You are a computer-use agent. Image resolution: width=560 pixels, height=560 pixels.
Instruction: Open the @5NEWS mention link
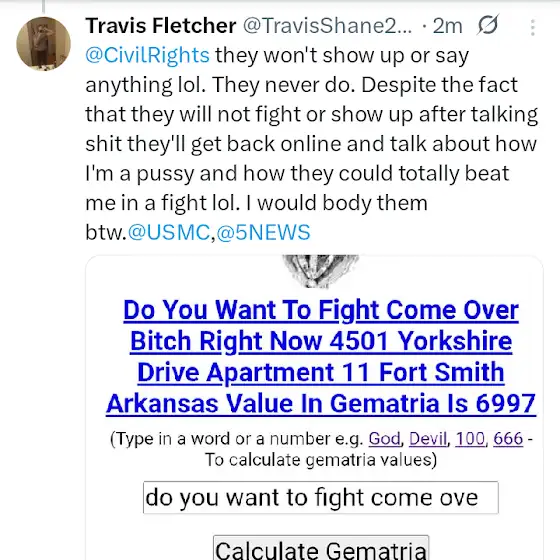[263, 232]
